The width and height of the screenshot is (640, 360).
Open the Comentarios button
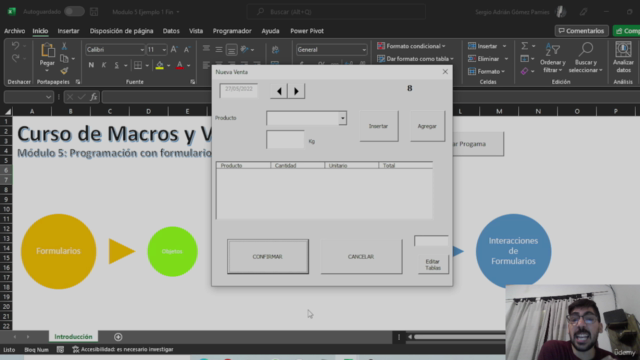click(x=582, y=31)
